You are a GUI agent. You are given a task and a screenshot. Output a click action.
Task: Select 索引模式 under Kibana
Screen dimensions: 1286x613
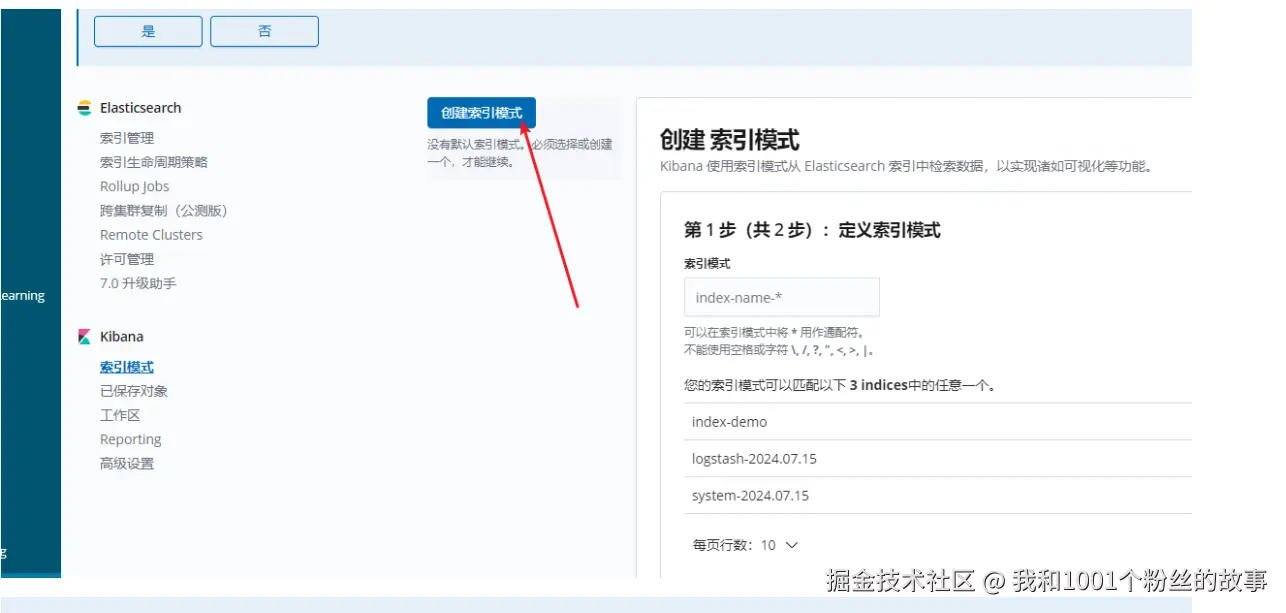coord(127,367)
